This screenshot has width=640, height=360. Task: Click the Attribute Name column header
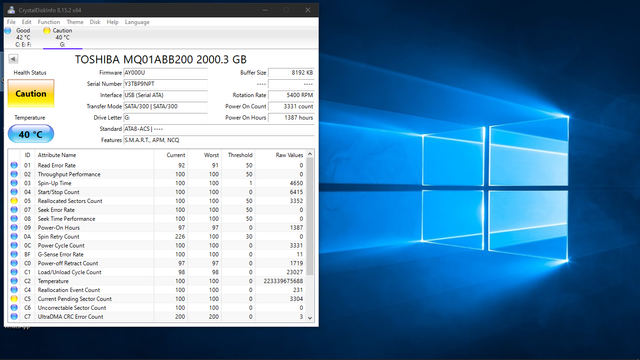coord(57,155)
